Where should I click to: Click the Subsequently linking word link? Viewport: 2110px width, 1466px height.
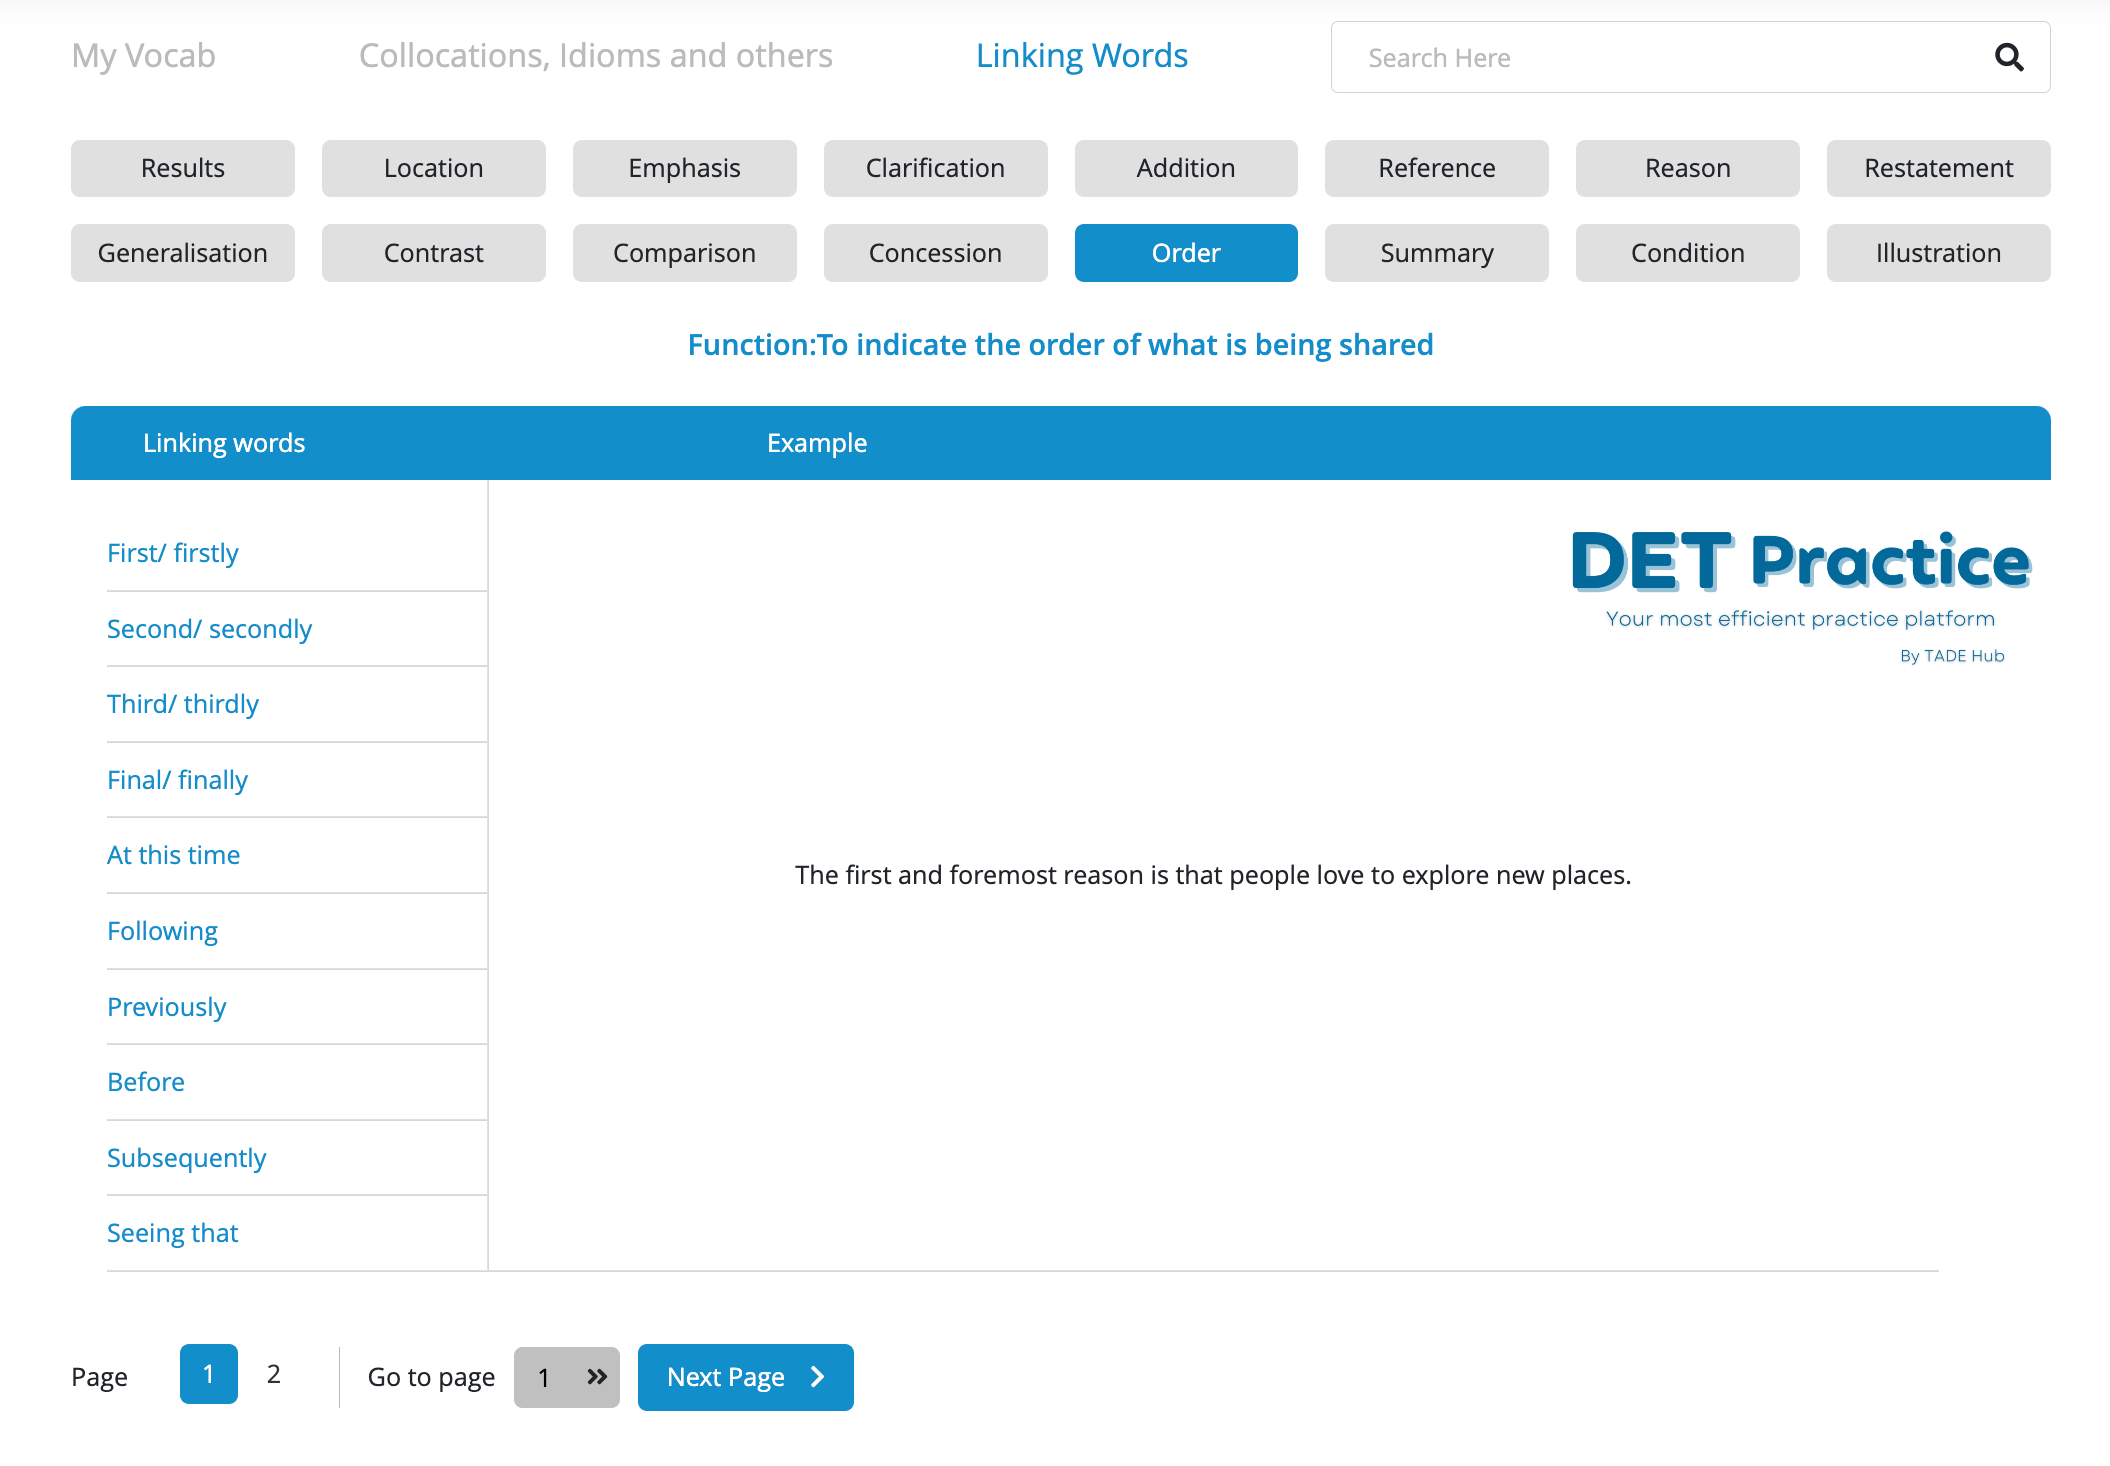click(188, 1155)
